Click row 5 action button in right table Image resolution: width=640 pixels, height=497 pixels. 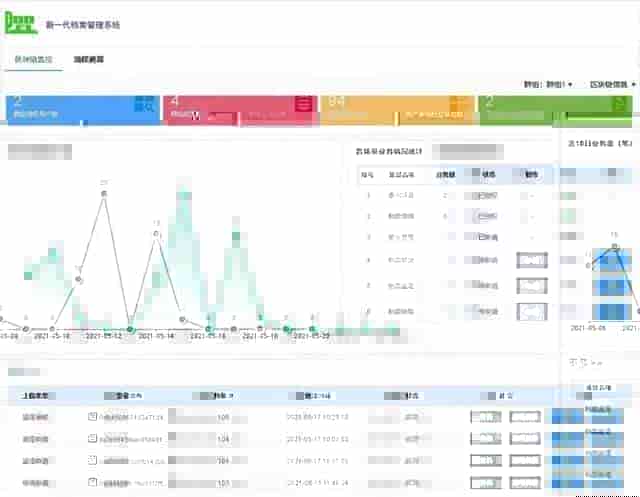532,286
